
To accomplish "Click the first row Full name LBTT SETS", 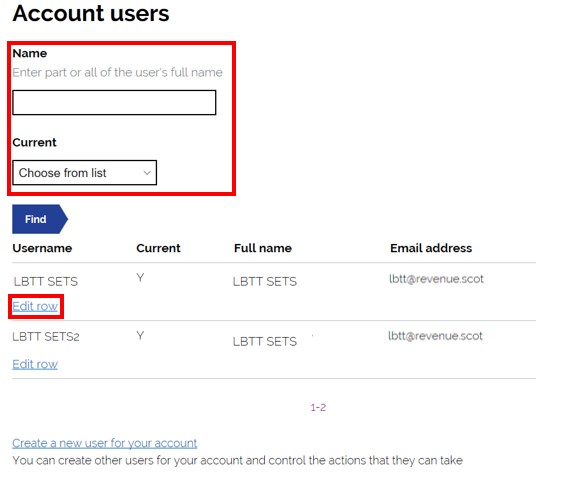I will tap(265, 282).
